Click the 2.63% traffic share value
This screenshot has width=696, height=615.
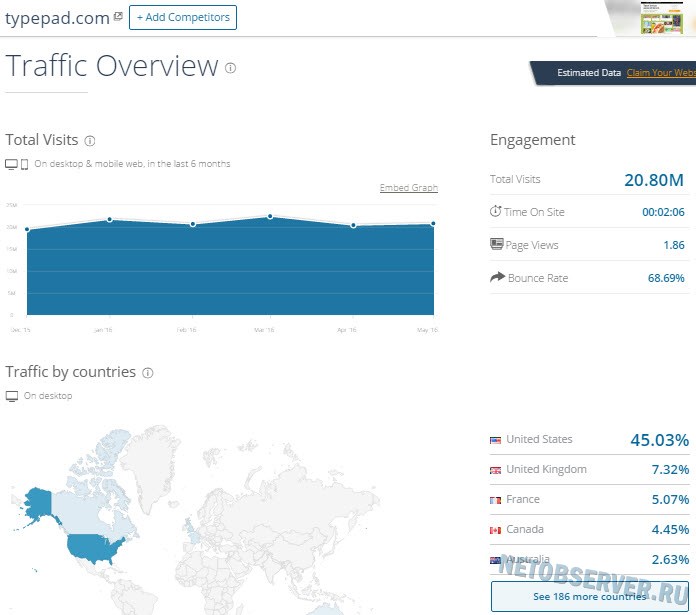(x=670, y=560)
